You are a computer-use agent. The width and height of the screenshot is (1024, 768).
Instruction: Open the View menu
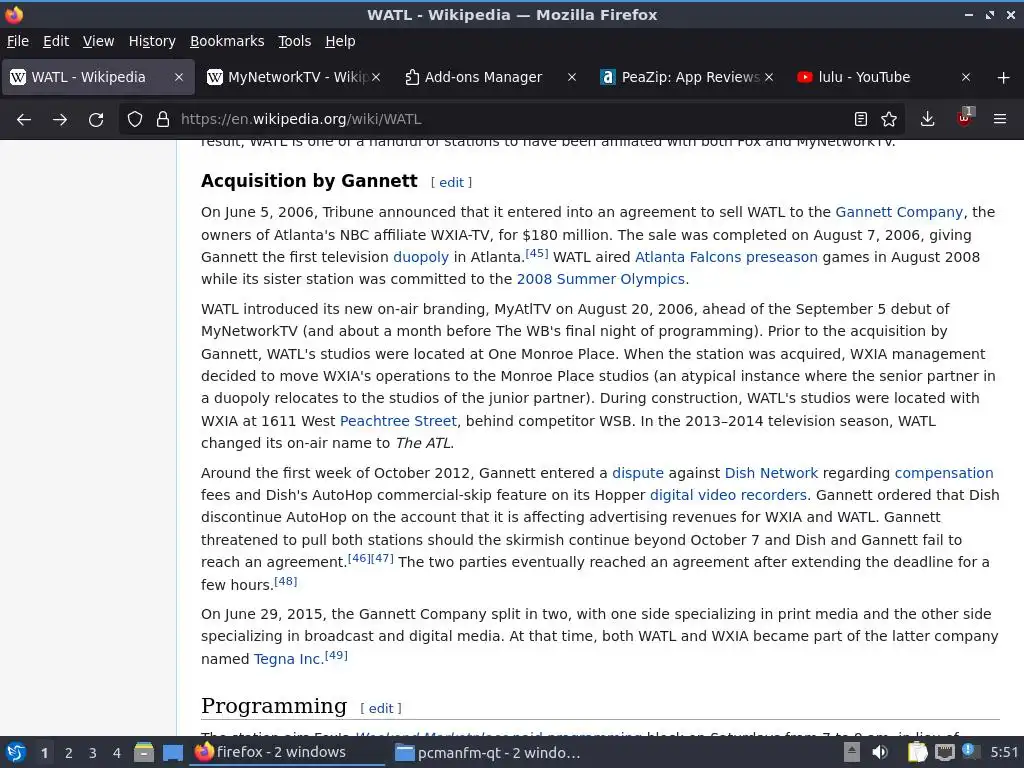98,41
